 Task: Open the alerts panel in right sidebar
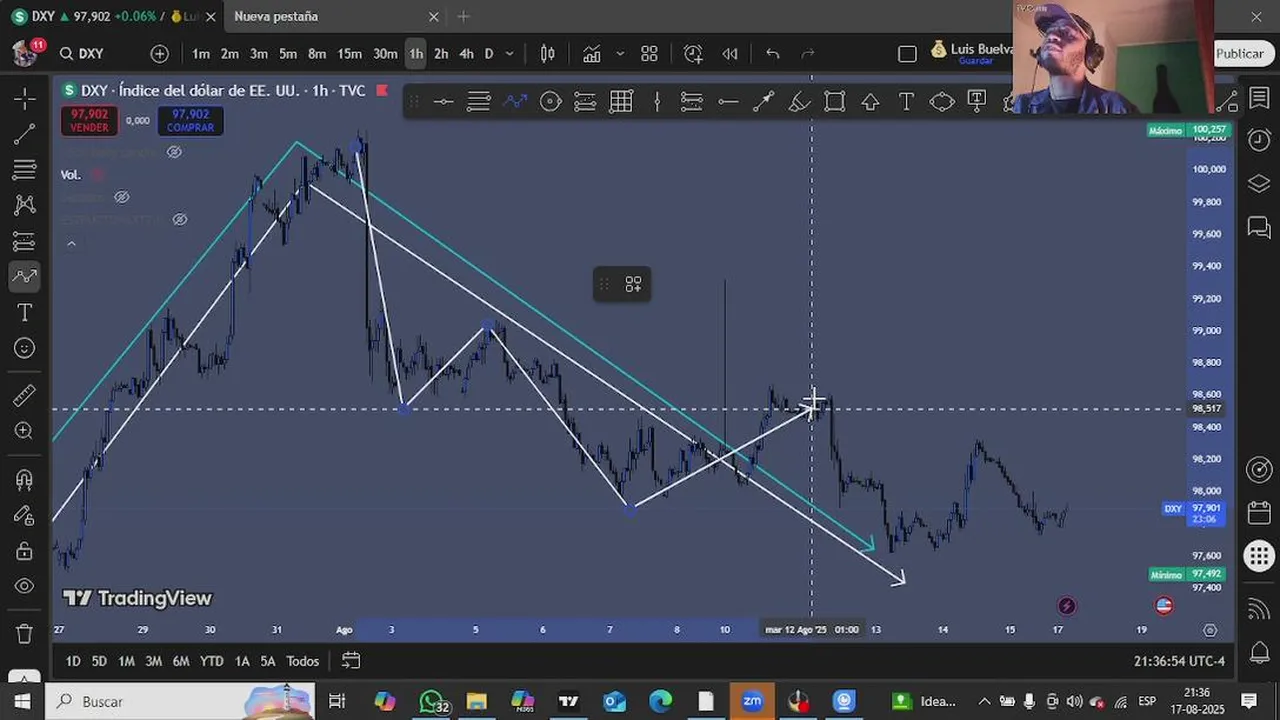tap(1259, 140)
